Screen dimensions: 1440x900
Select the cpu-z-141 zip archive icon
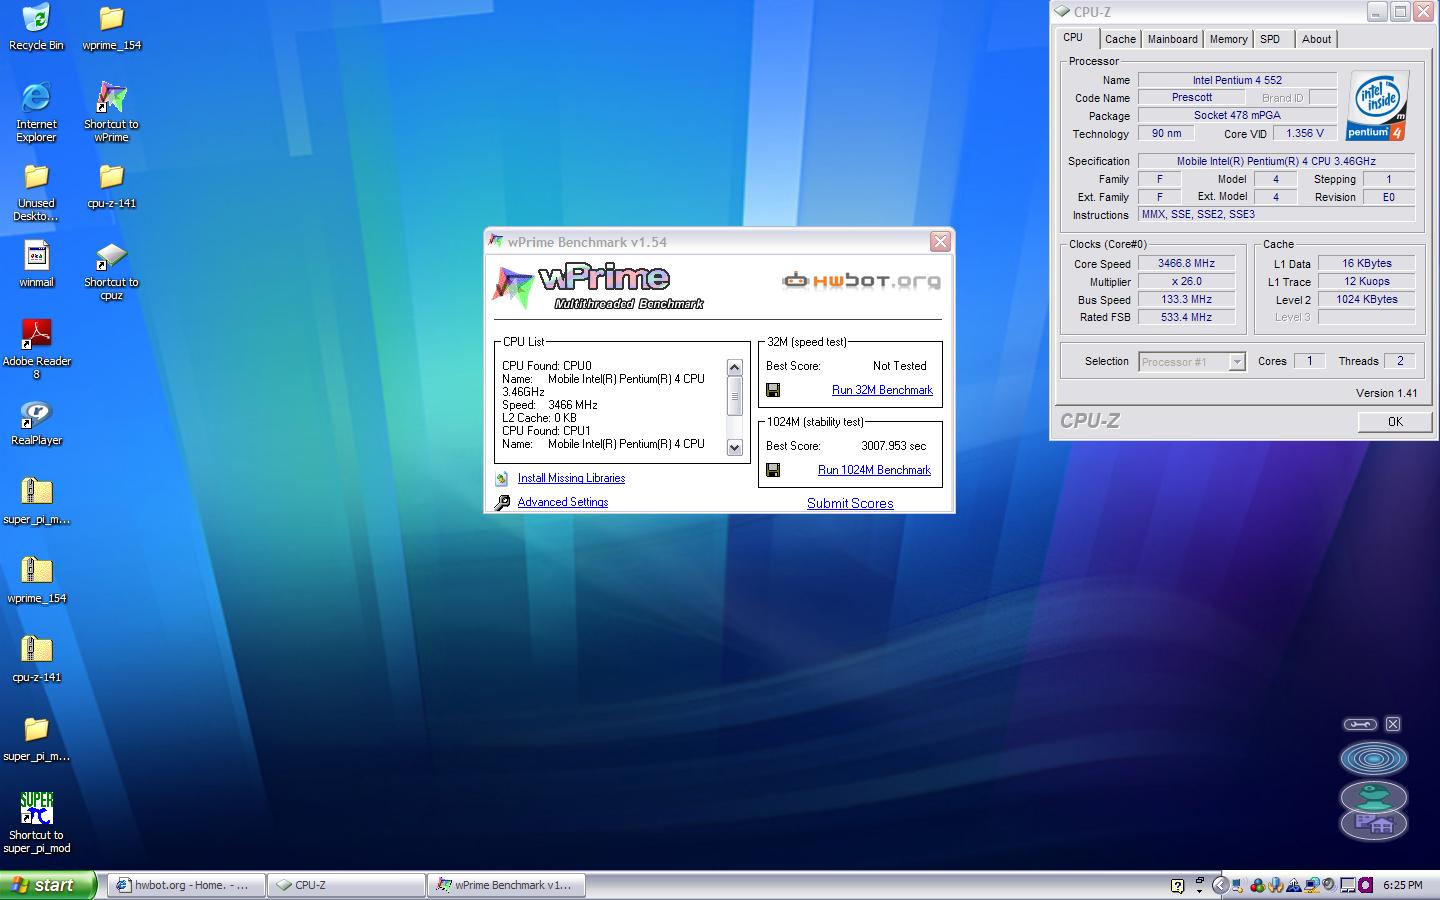tap(36, 659)
